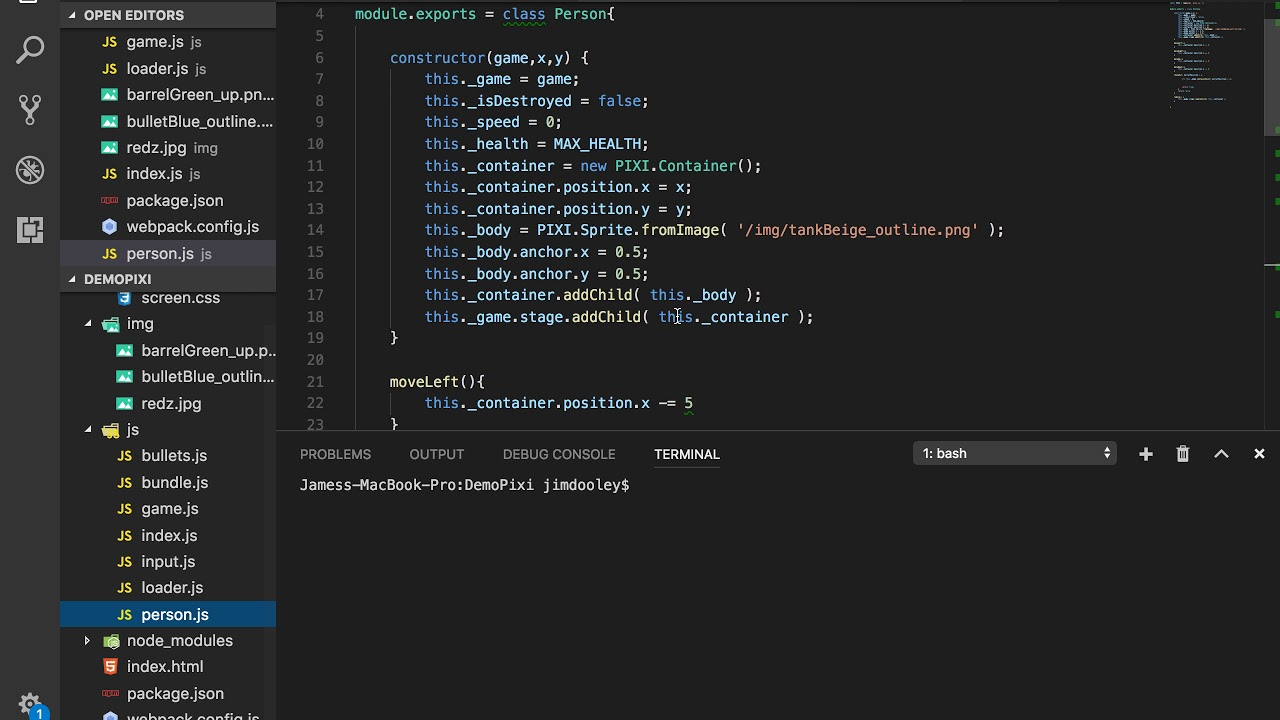Open the Extensions view

pyautogui.click(x=30, y=230)
